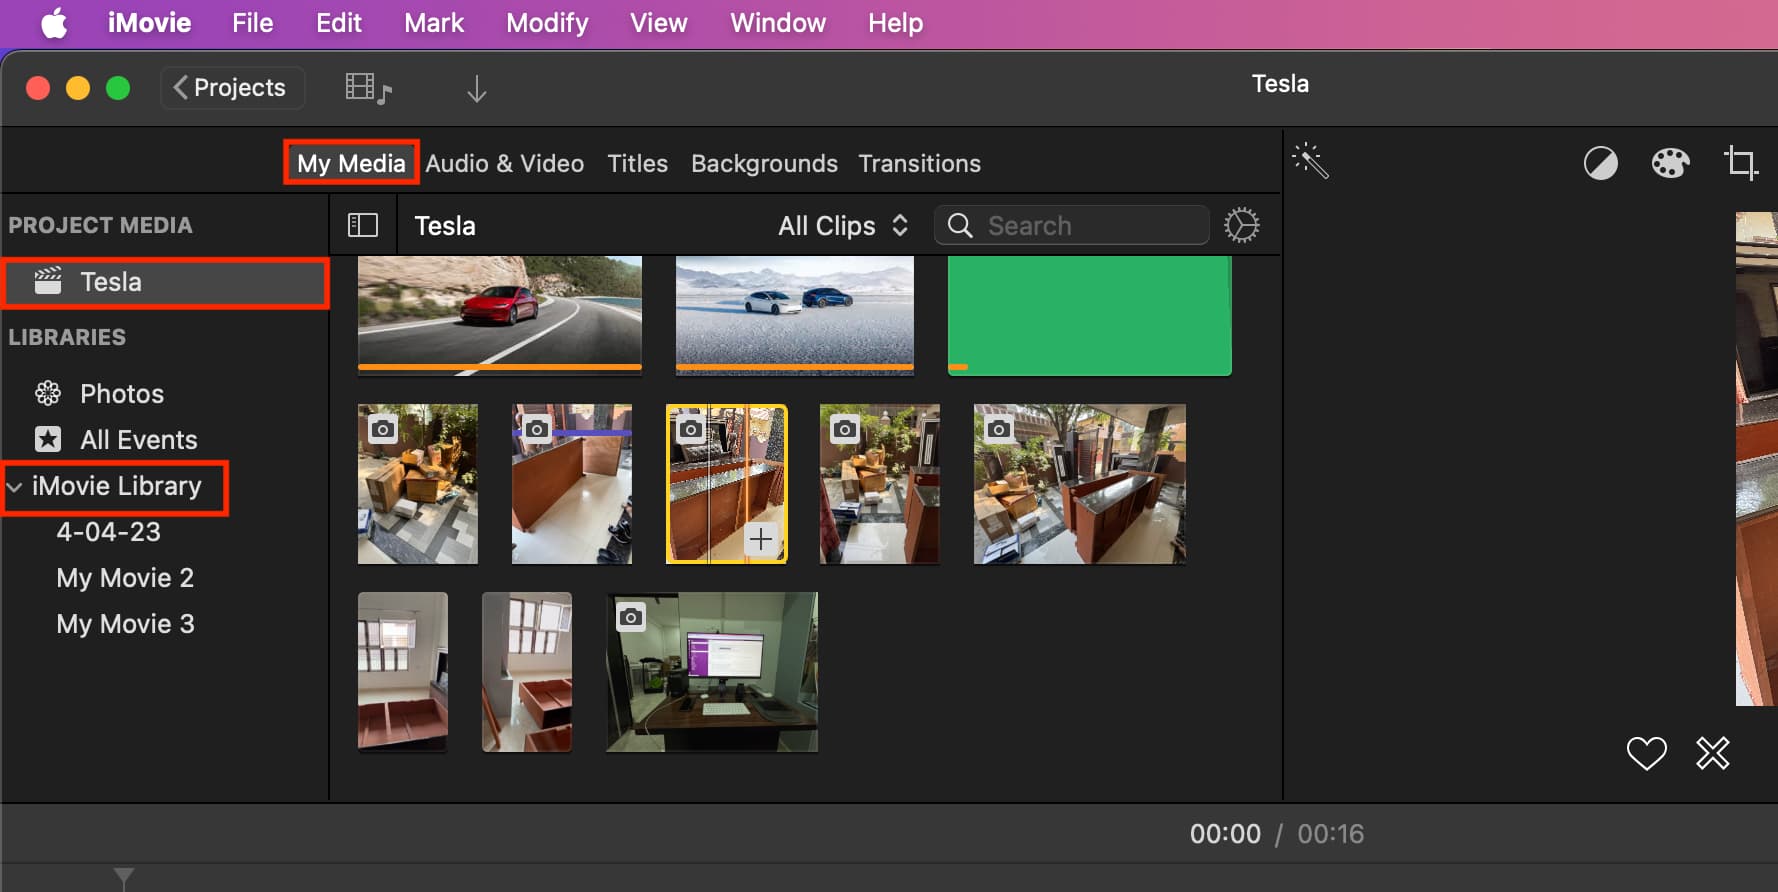This screenshot has height=892, width=1778.
Task: Open the Window menu
Action: [778, 23]
